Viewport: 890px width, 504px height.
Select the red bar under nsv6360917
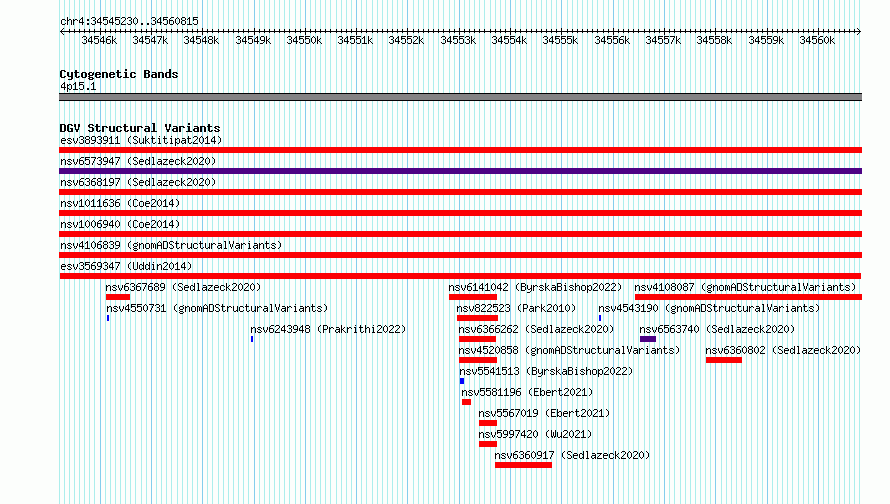click(x=523, y=465)
